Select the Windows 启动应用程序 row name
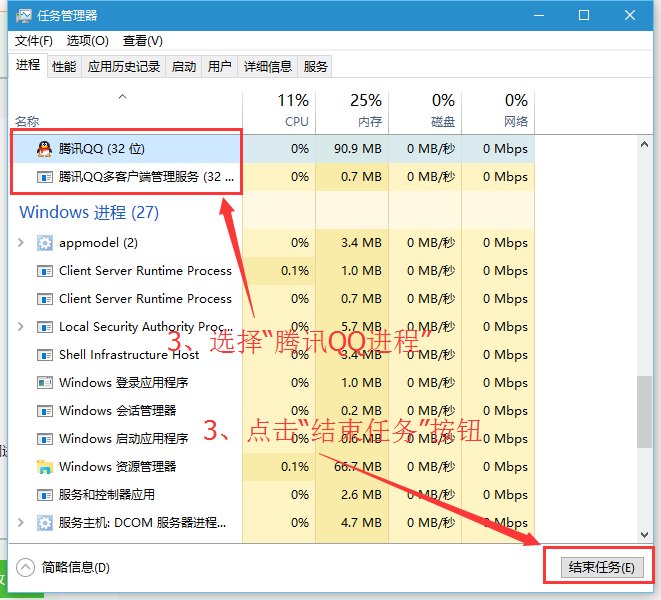 (x=124, y=439)
